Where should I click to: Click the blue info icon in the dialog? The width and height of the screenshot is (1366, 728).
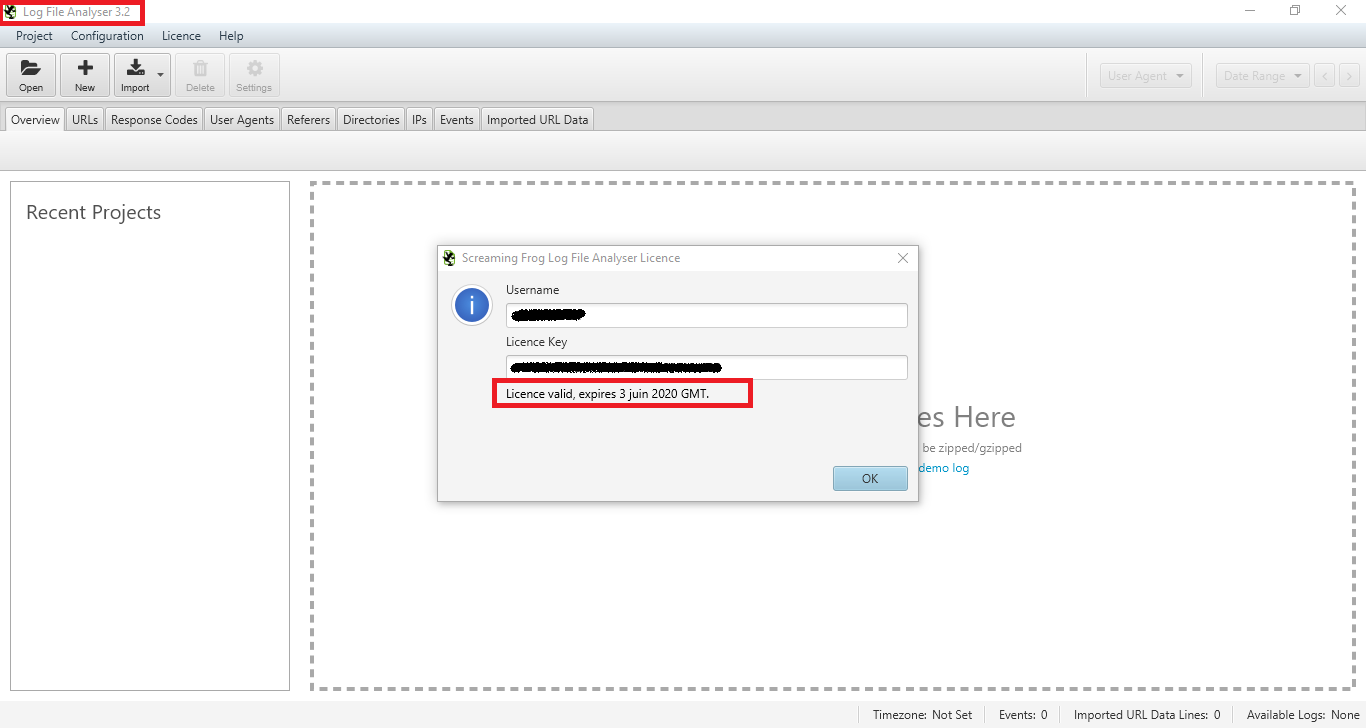(x=471, y=305)
